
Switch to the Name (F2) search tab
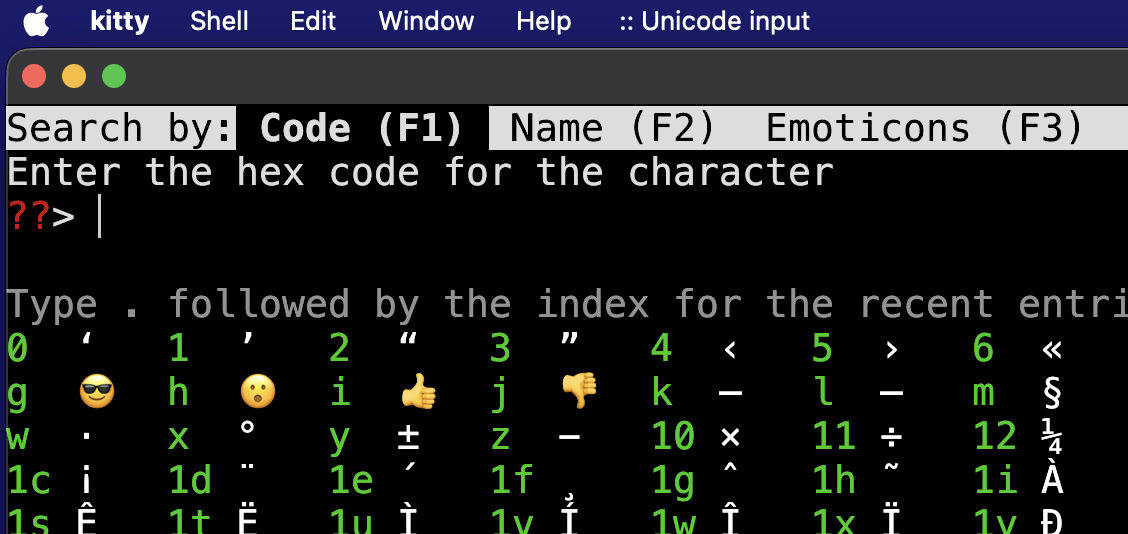click(x=613, y=128)
